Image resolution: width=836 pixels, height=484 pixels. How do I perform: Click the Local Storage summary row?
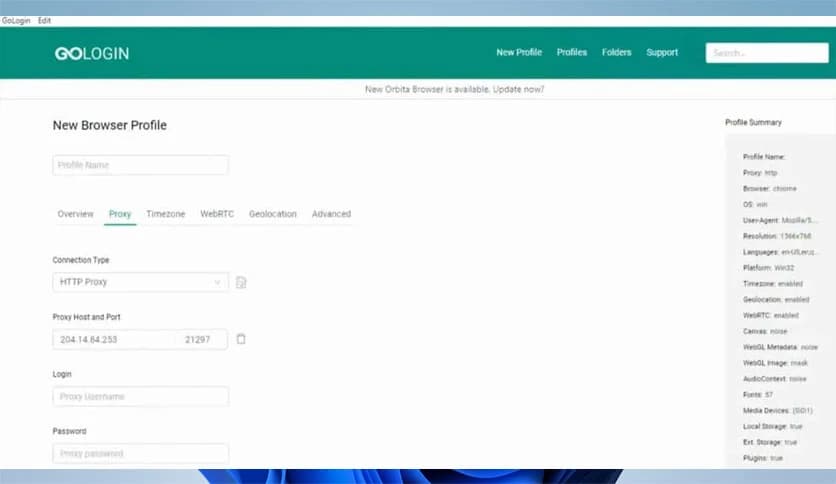pyautogui.click(x=773, y=426)
